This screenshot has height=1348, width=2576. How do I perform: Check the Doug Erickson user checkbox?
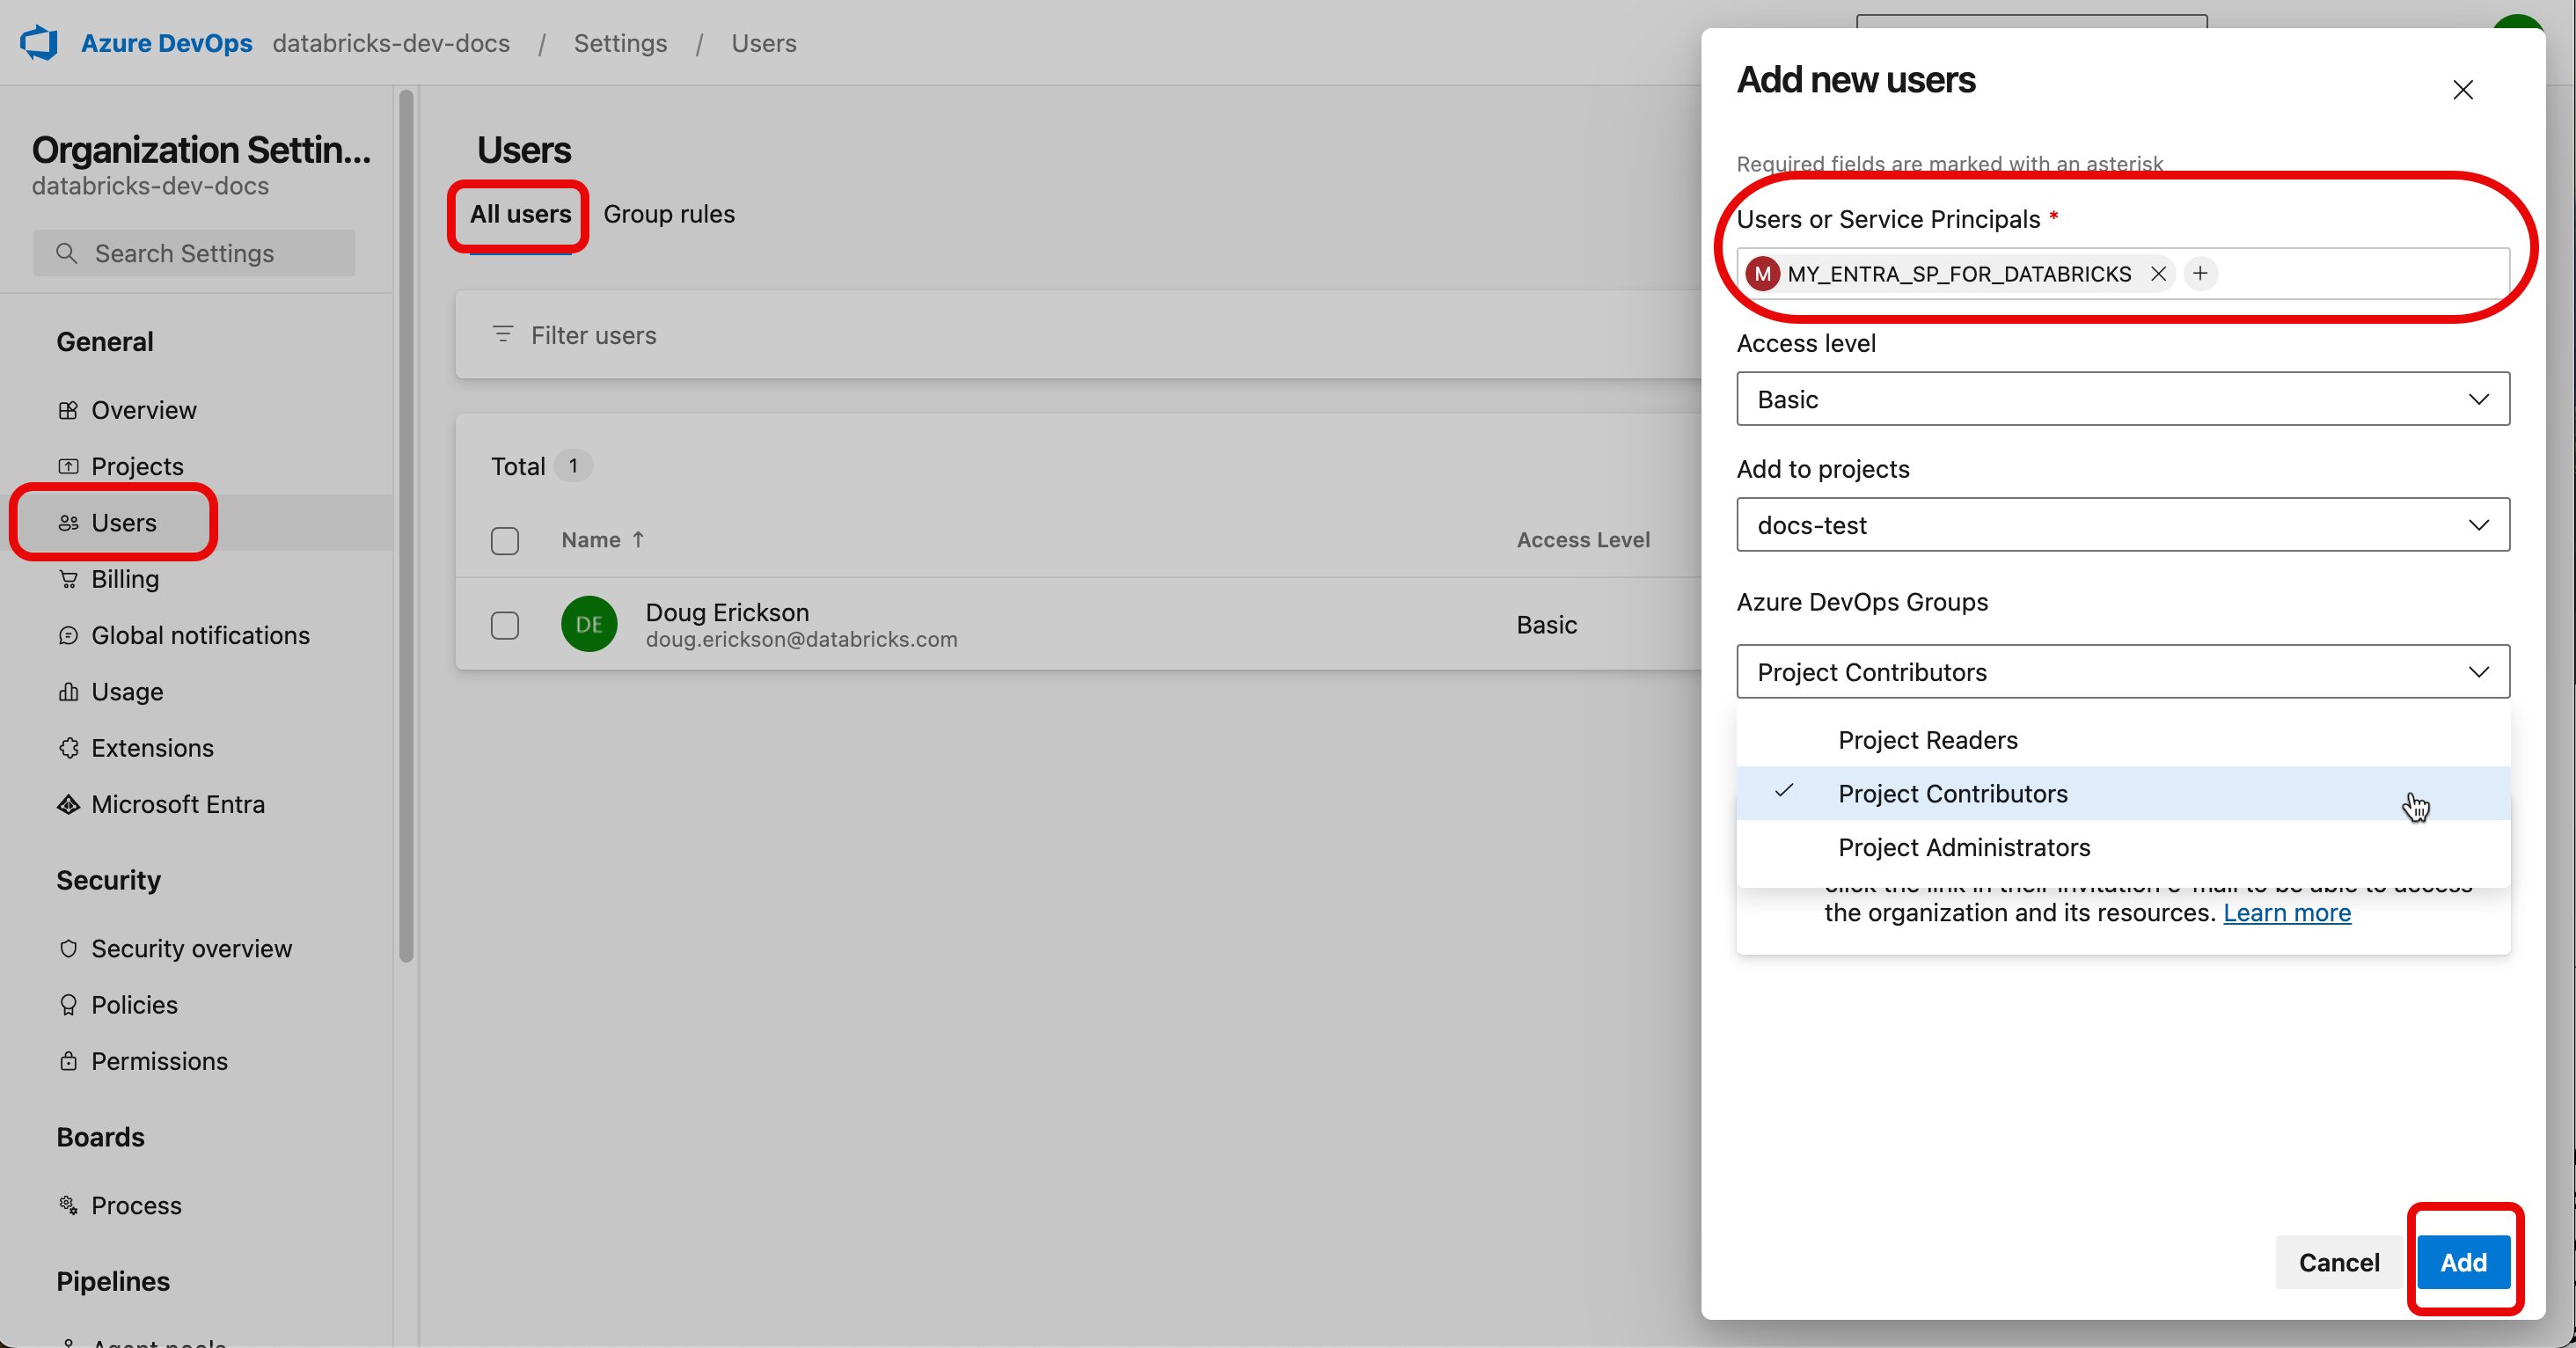[x=504, y=624]
